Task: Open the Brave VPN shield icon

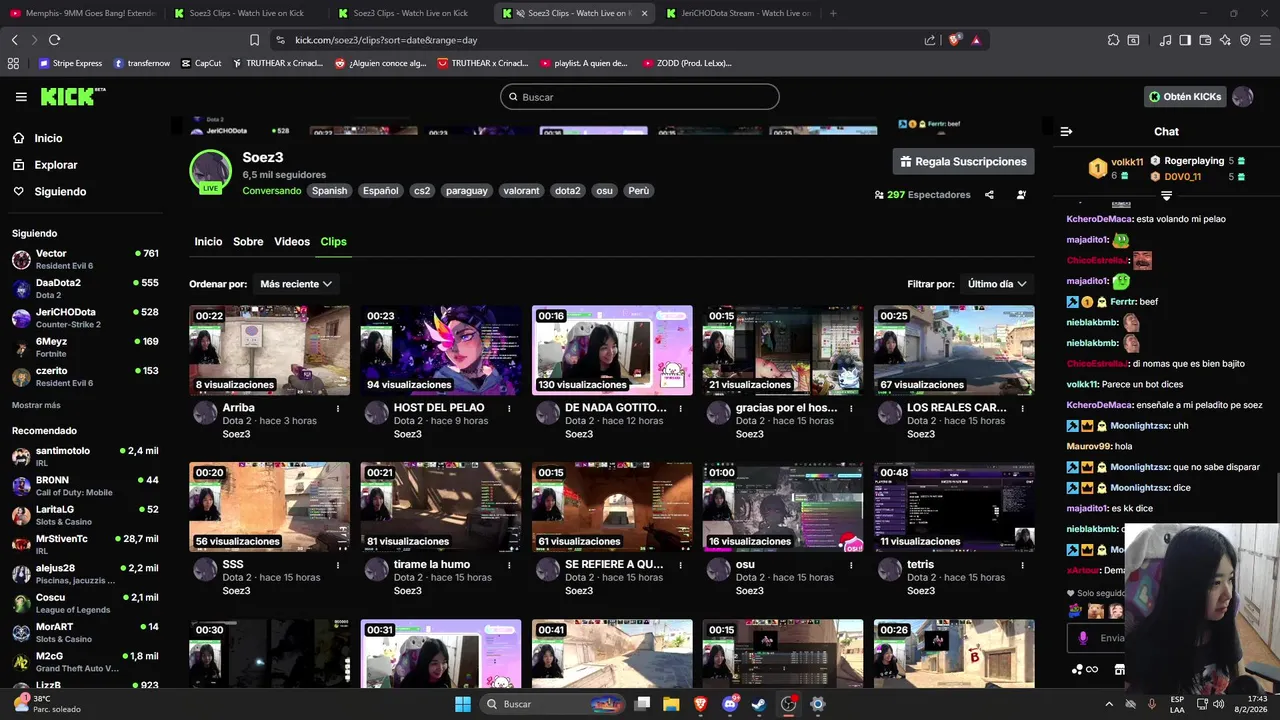Action: [x=1245, y=40]
